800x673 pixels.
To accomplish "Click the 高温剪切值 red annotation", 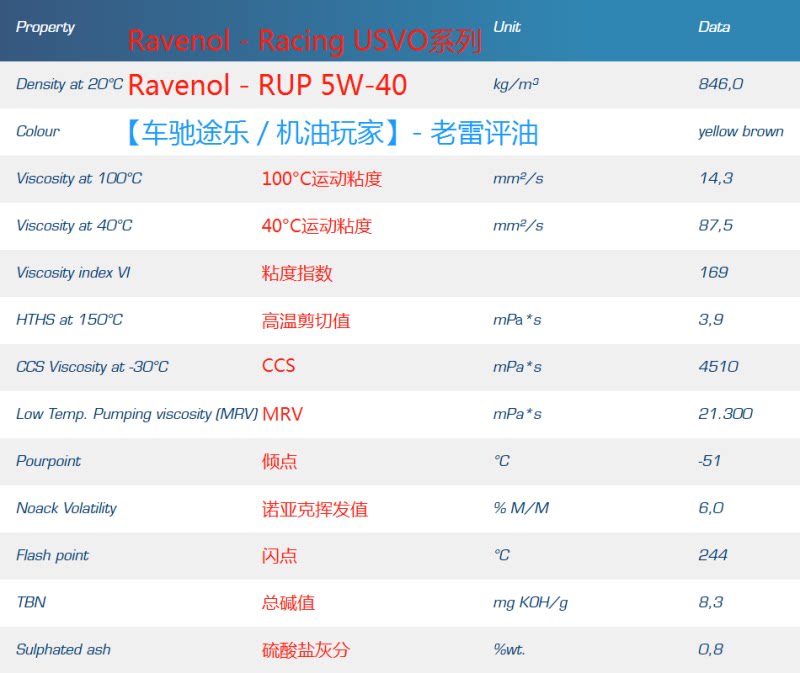I will [x=306, y=320].
